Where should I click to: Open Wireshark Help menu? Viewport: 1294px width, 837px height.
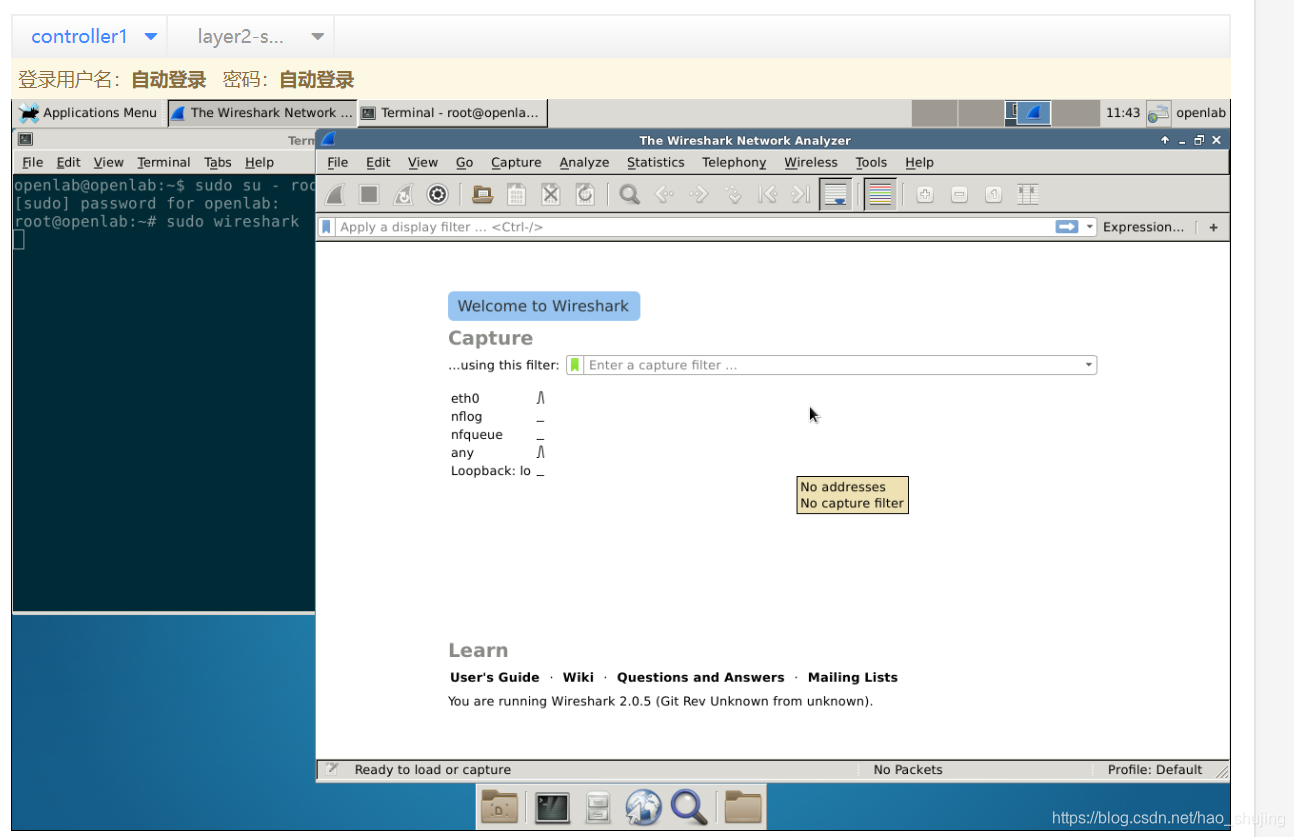[919, 162]
